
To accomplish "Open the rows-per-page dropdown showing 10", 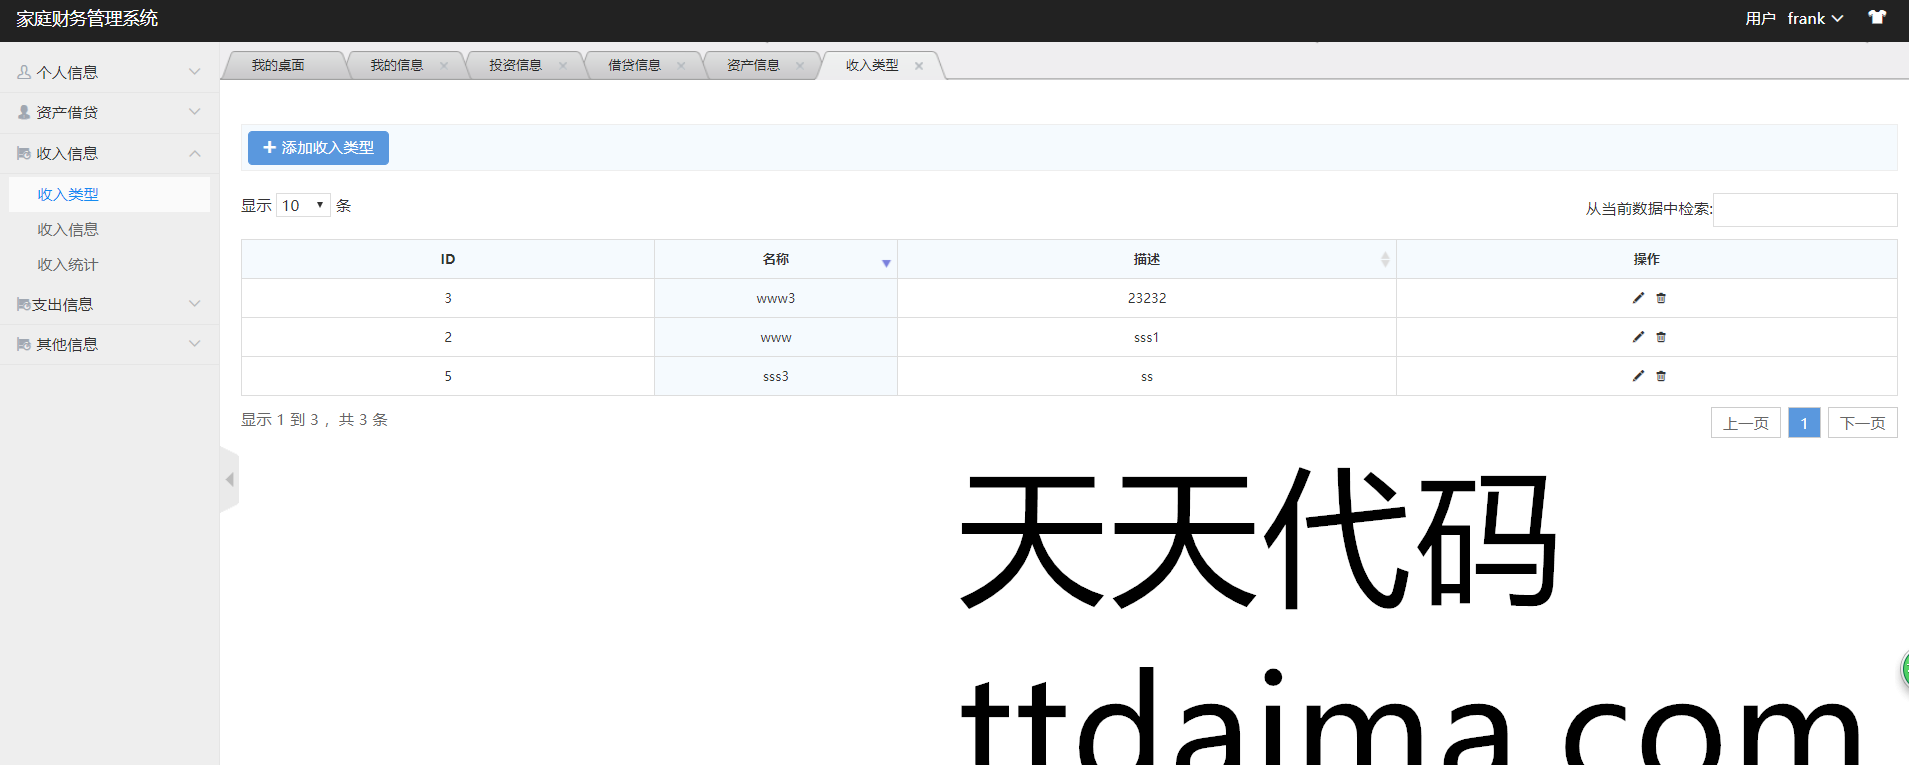I will (x=303, y=206).
